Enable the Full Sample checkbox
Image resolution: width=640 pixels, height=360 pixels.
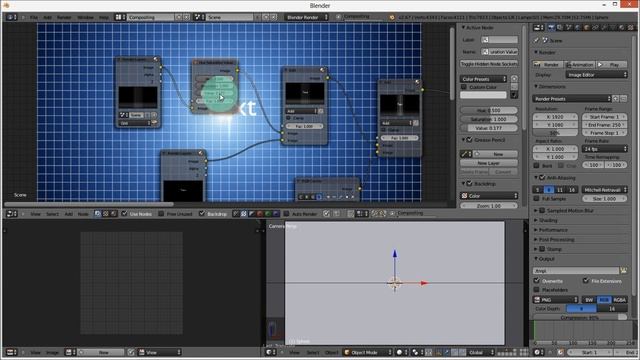(537, 198)
